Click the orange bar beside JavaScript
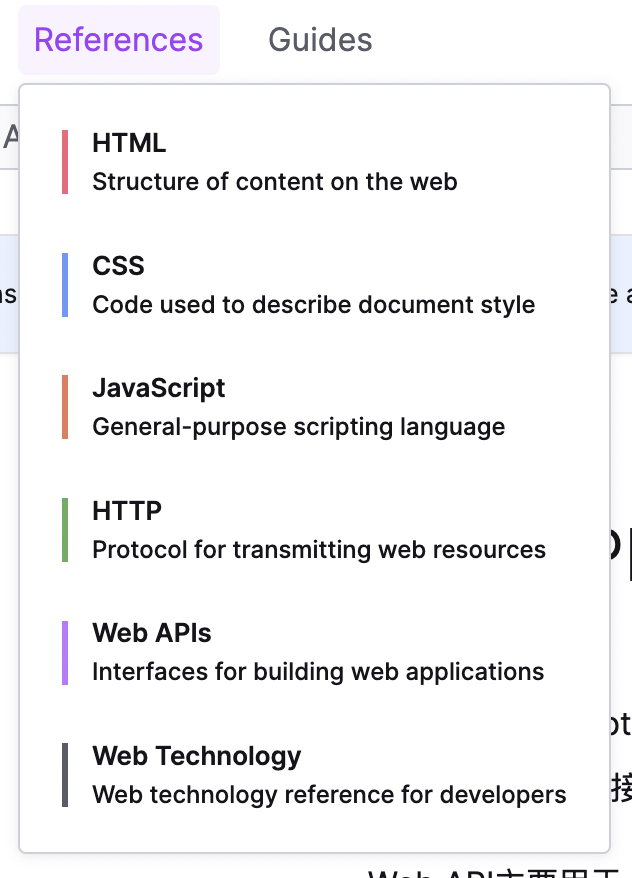Image resolution: width=632 pixels, height=878 pixels. click(x=65, y=407)
